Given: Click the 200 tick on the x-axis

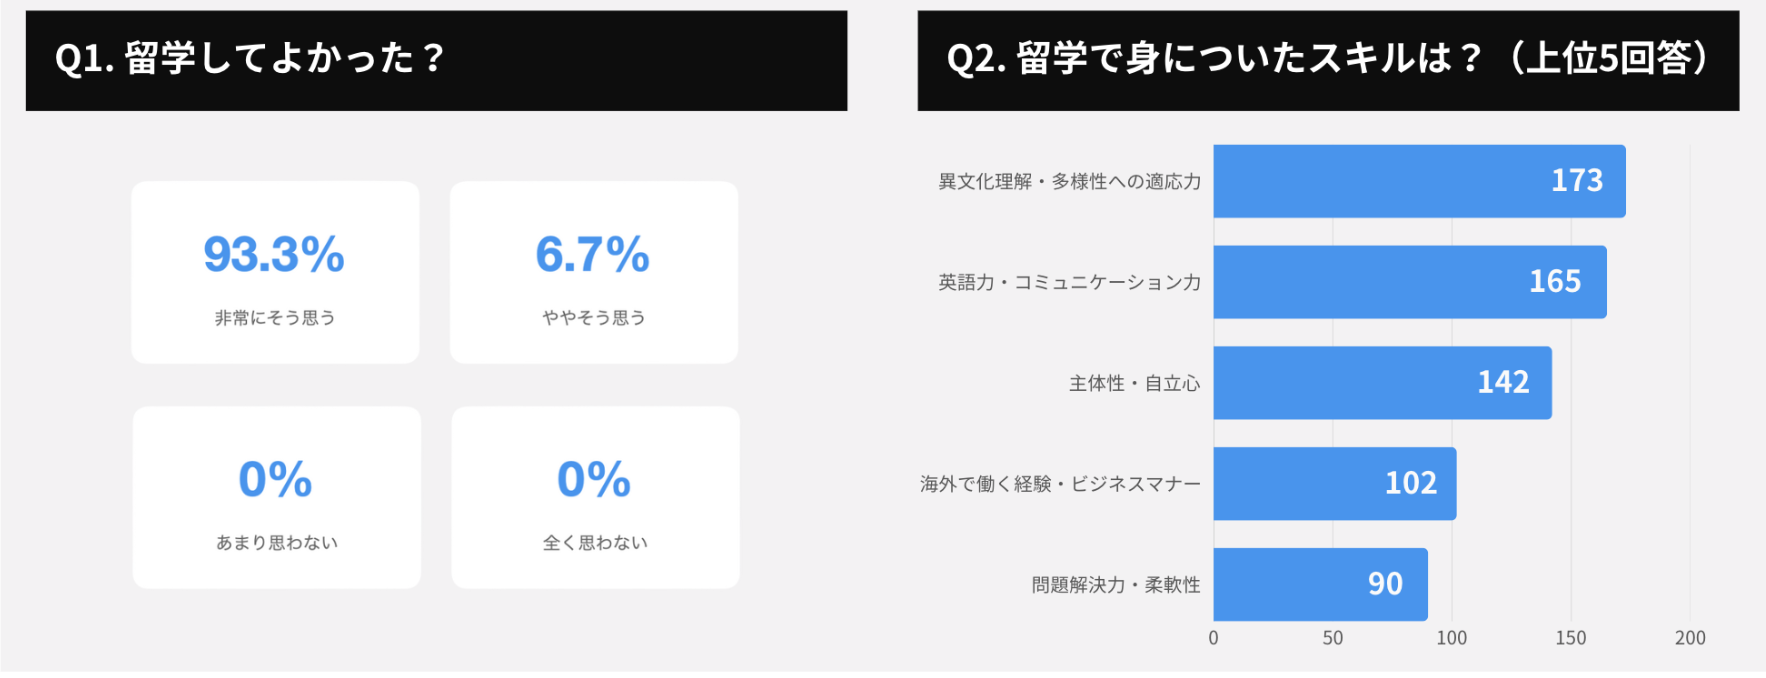Looking at the screenshot, I should 1690,638.
